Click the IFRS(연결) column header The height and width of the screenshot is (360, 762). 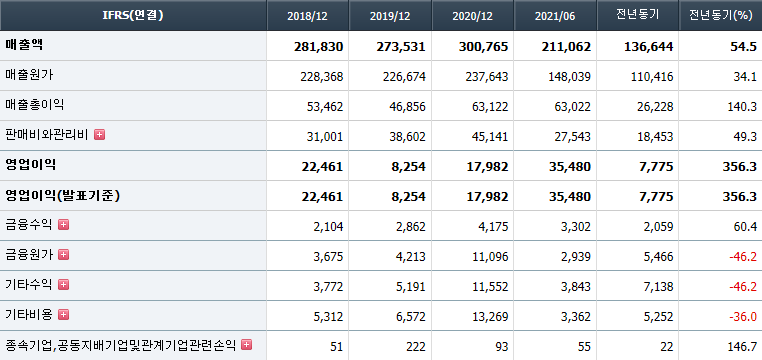pyautogui.click(x=133, y=16)
